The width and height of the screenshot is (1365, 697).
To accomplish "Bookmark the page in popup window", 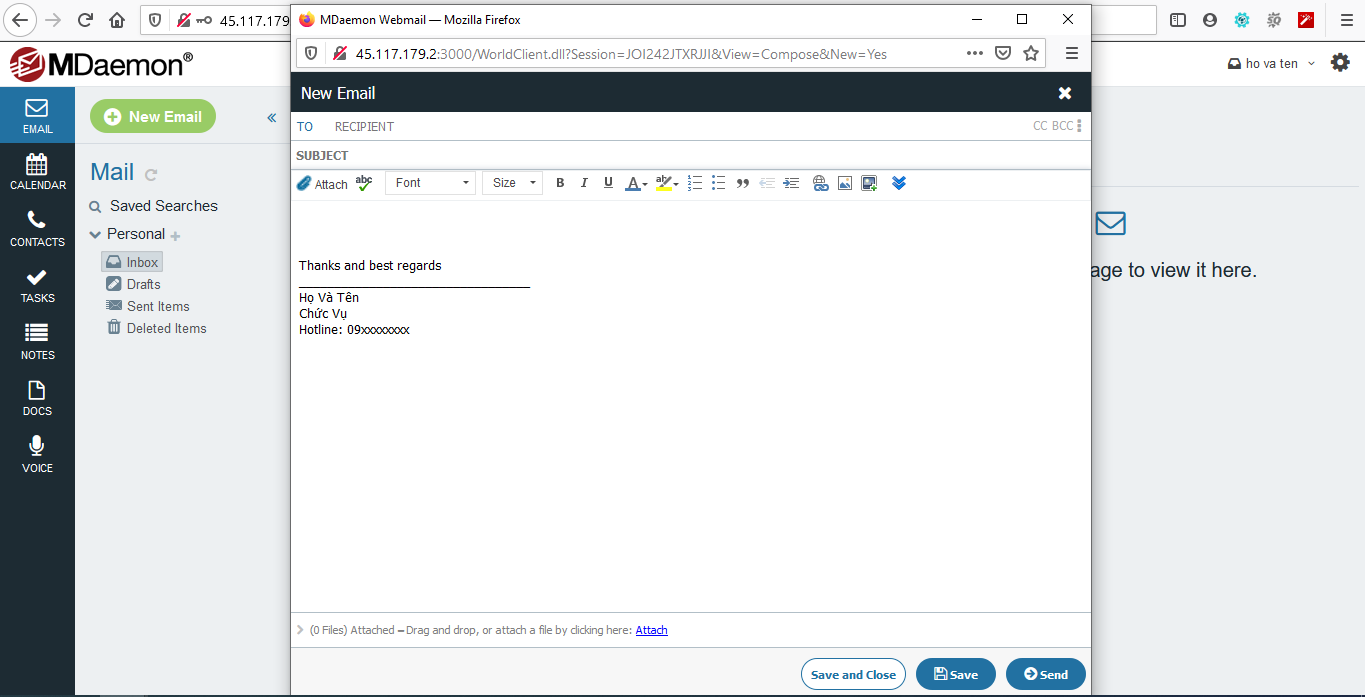I will 1031,54.
